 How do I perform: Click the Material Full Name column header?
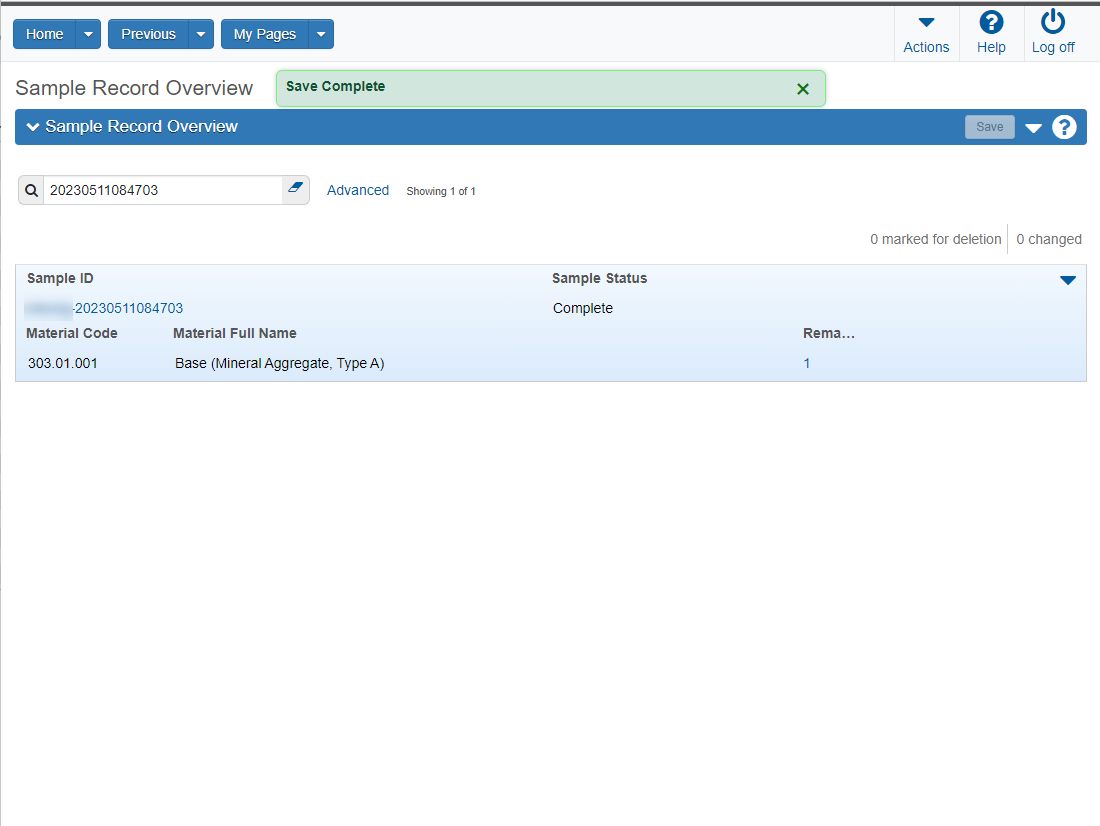coord(234,333)
